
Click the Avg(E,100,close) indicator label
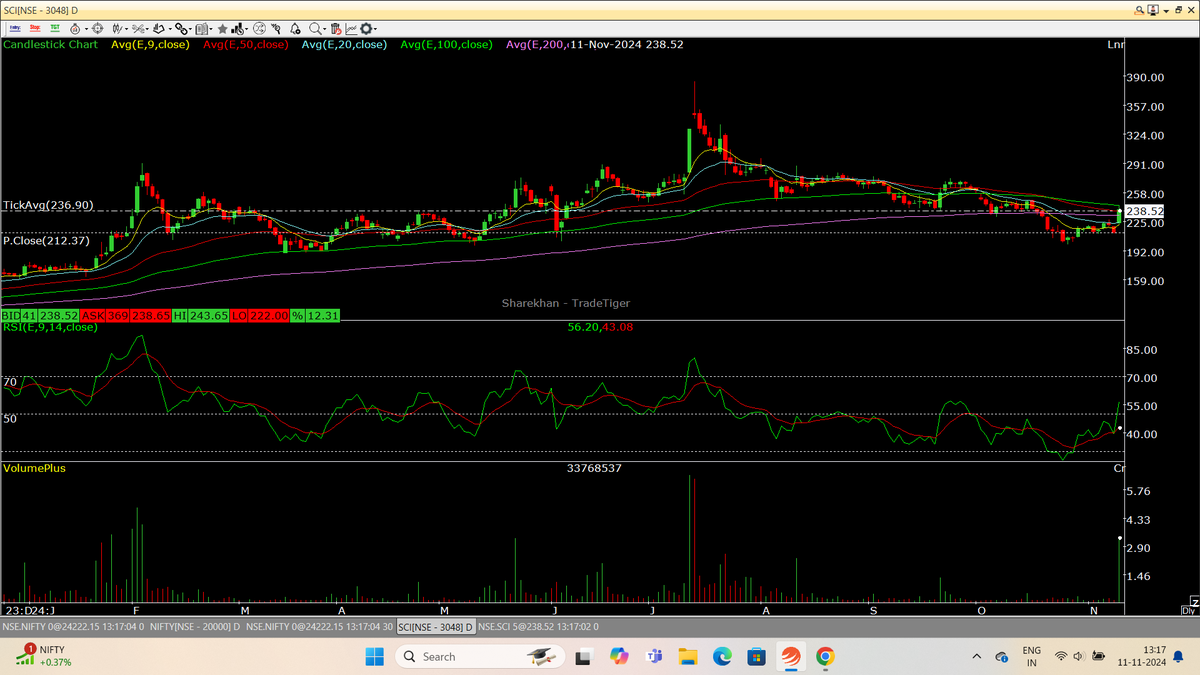click(x=446, y=44)
